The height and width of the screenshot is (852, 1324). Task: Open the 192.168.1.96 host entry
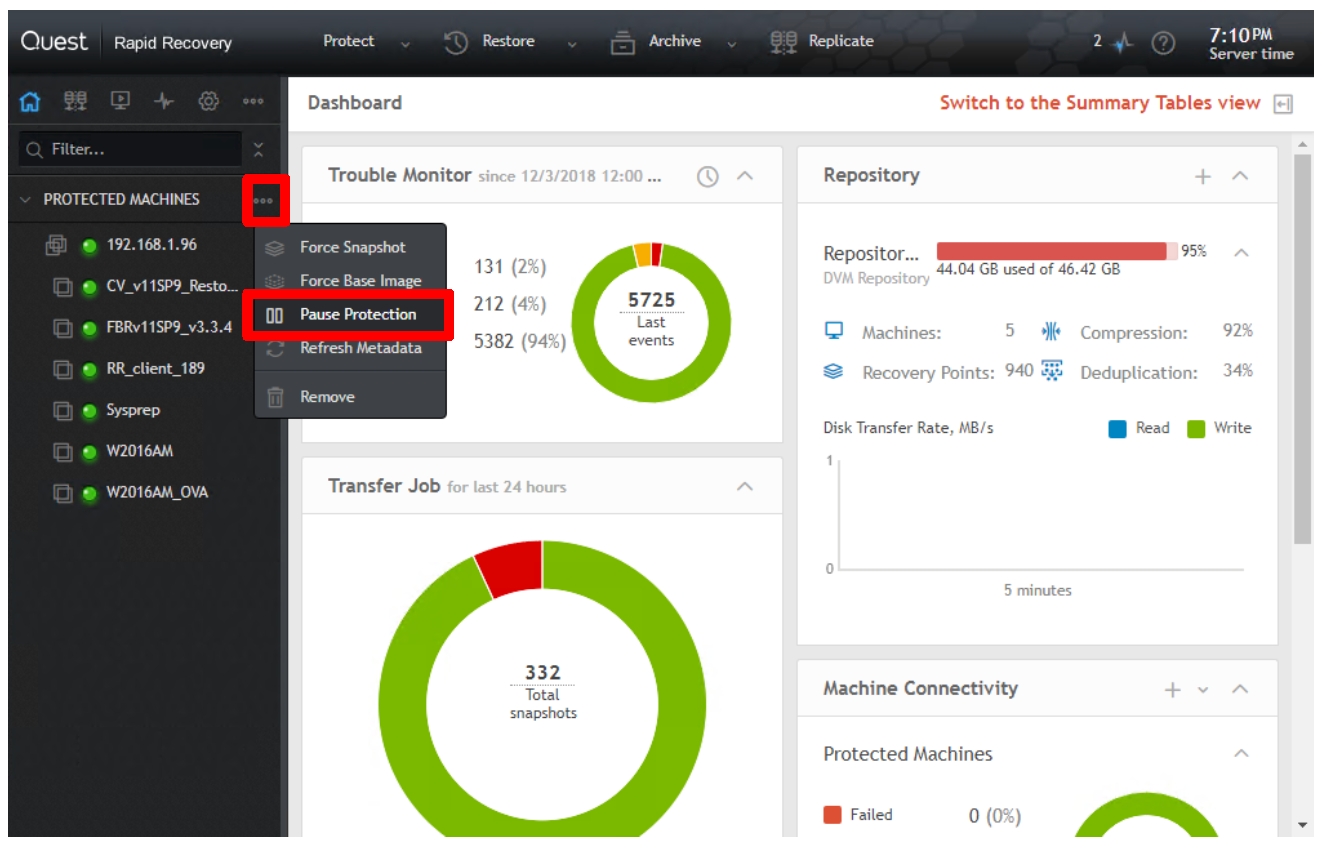[152, 244]
